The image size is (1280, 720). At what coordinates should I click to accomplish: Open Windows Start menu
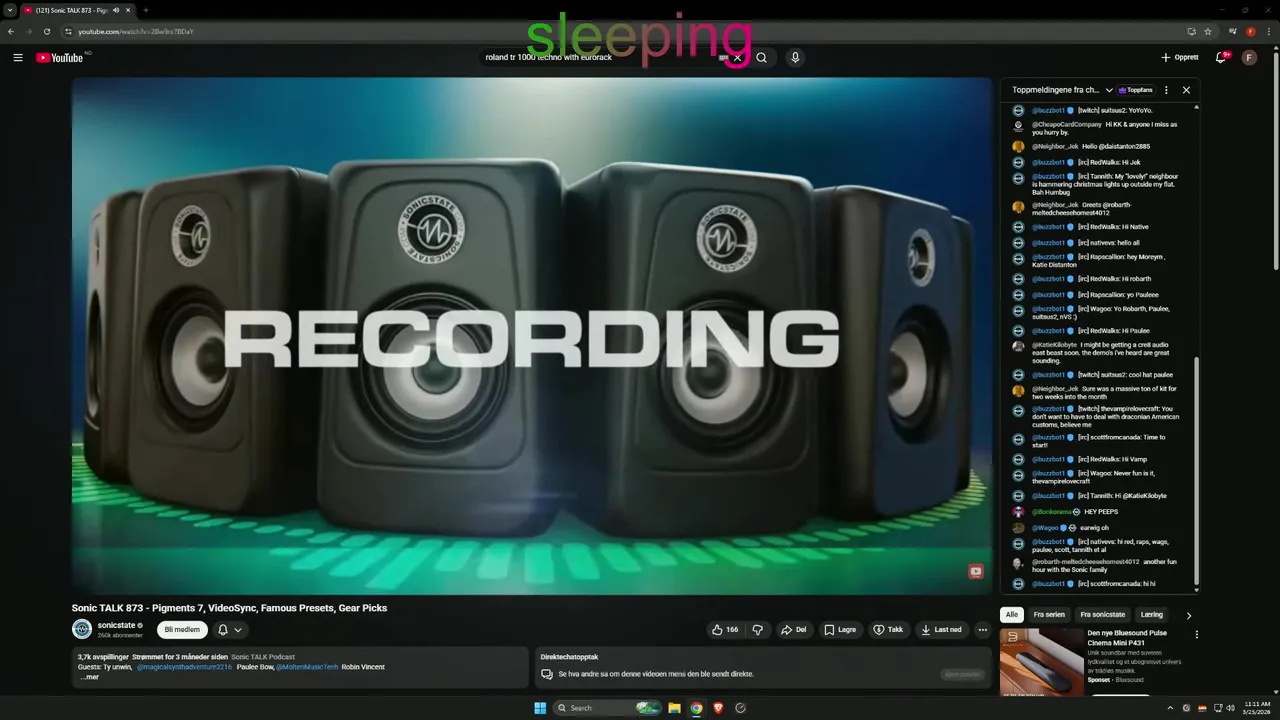[x=540, y=708]
